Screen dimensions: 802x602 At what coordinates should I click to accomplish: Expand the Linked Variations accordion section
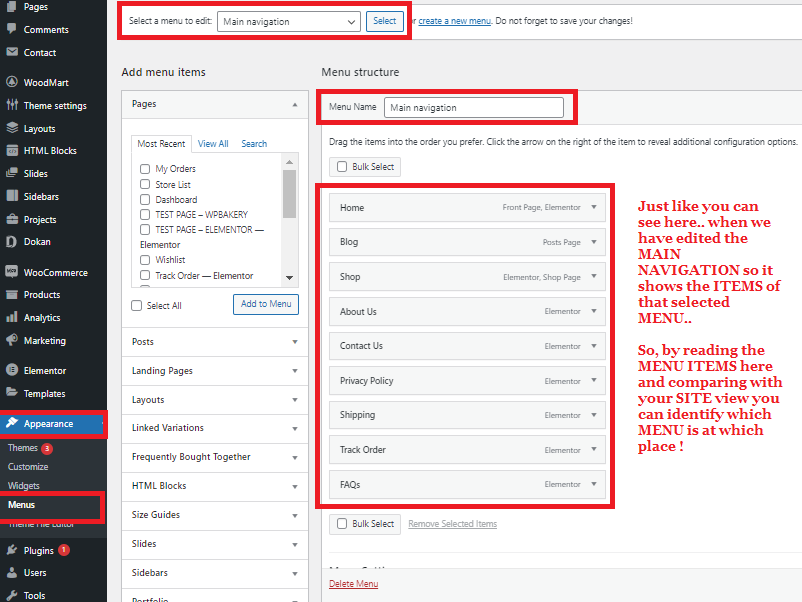coord(215,428)
